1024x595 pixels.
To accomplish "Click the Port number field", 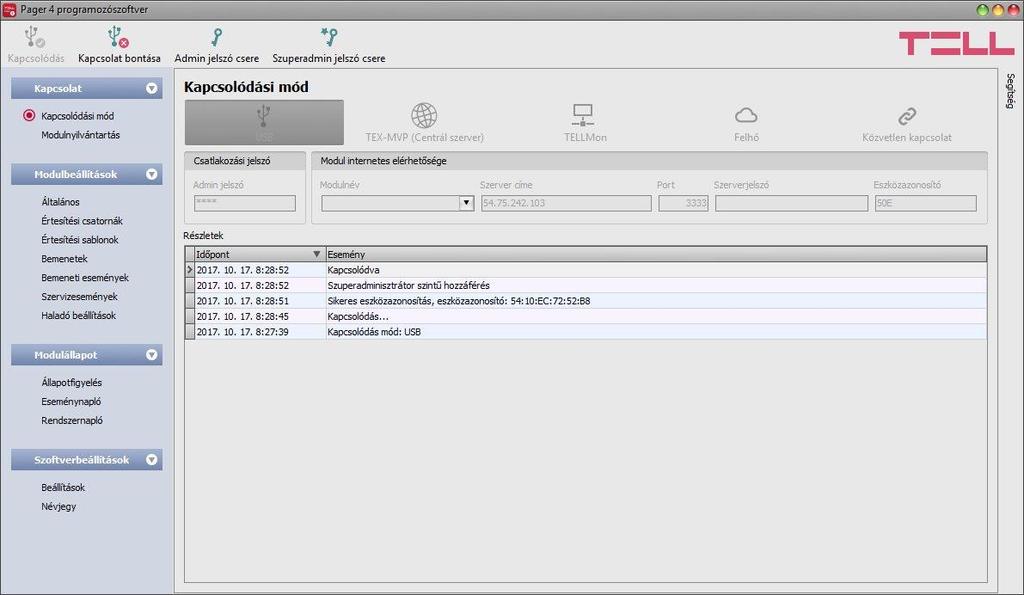I will [683, 203].
